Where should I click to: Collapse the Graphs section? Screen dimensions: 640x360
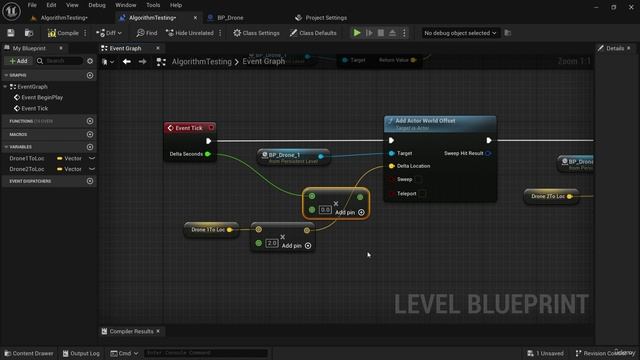6,76
